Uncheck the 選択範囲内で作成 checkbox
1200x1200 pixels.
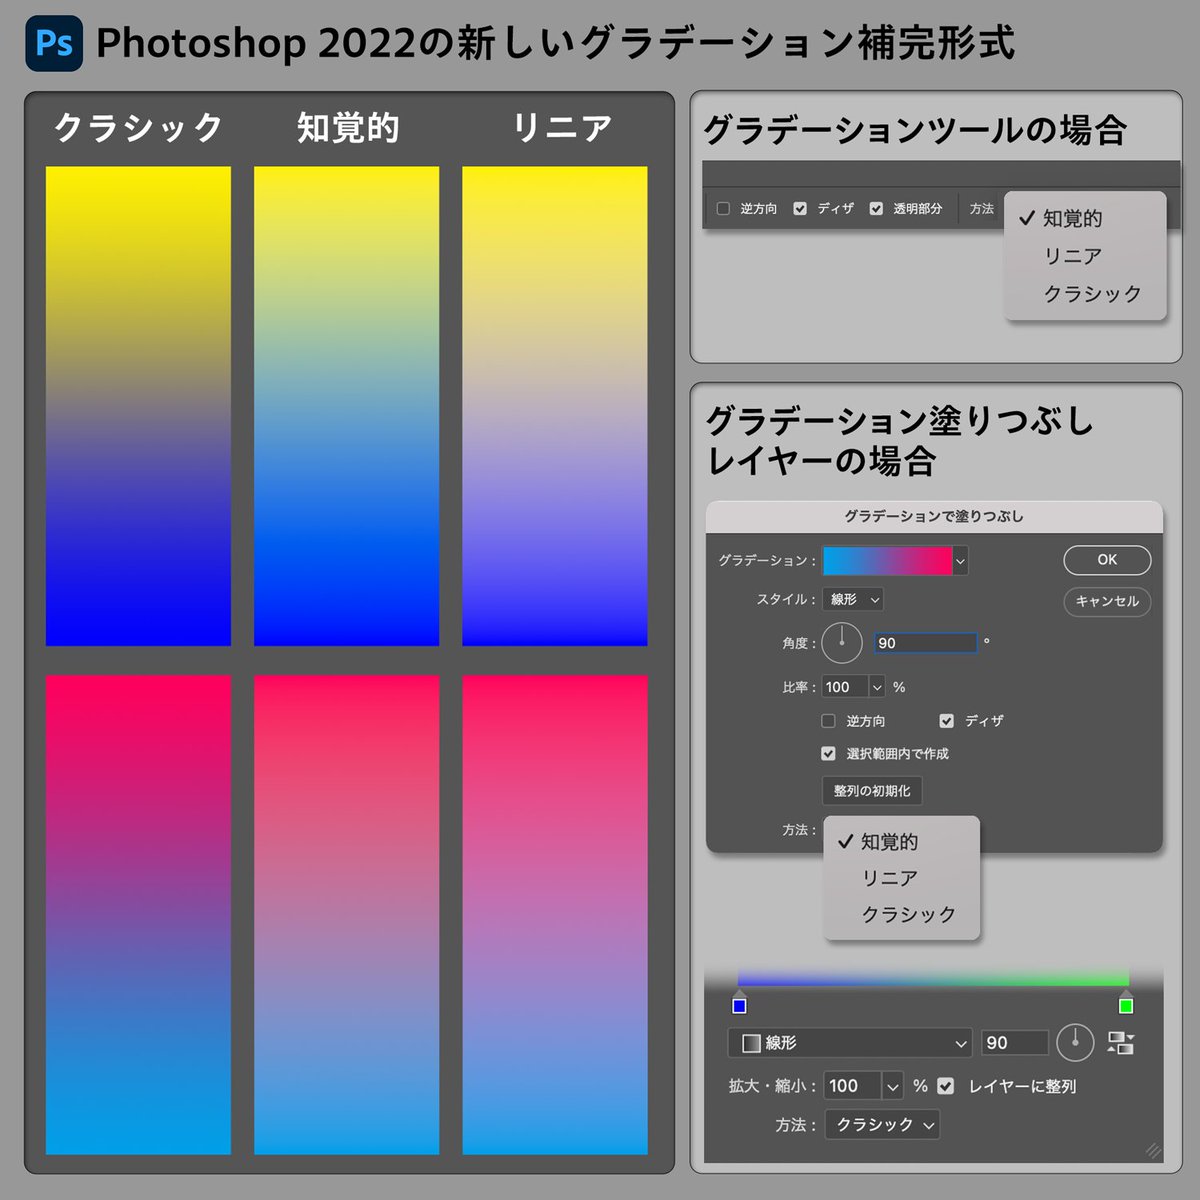[x=828, y=753]
